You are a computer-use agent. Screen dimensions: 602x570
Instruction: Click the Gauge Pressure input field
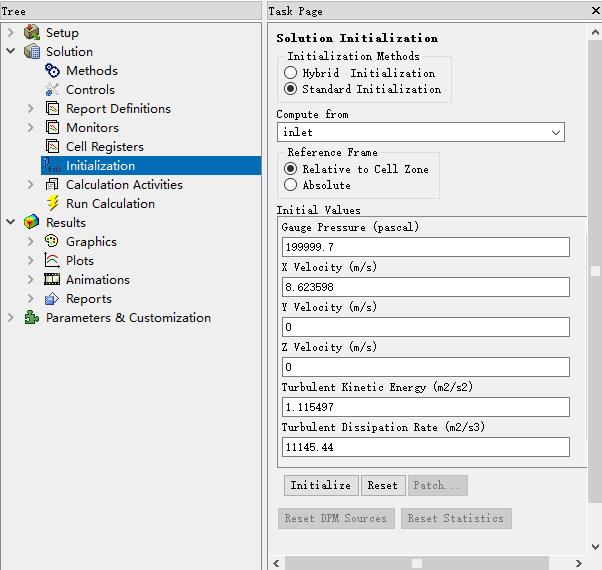[x=426, y=247]
